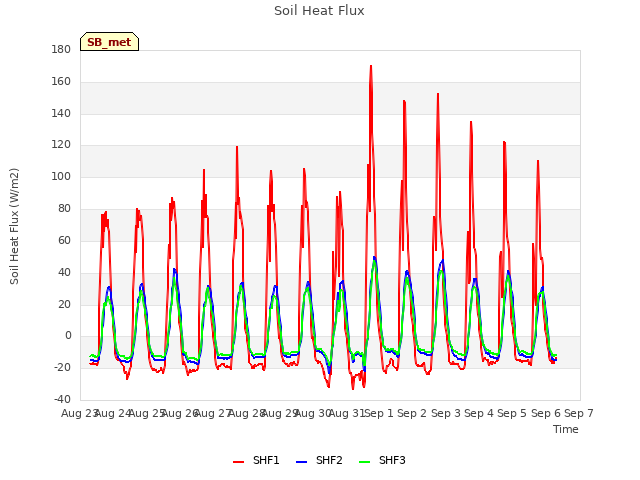640x480 pixels.
Task: Click the Sep 6 x-axis tick label
Action: pos(546,413)
